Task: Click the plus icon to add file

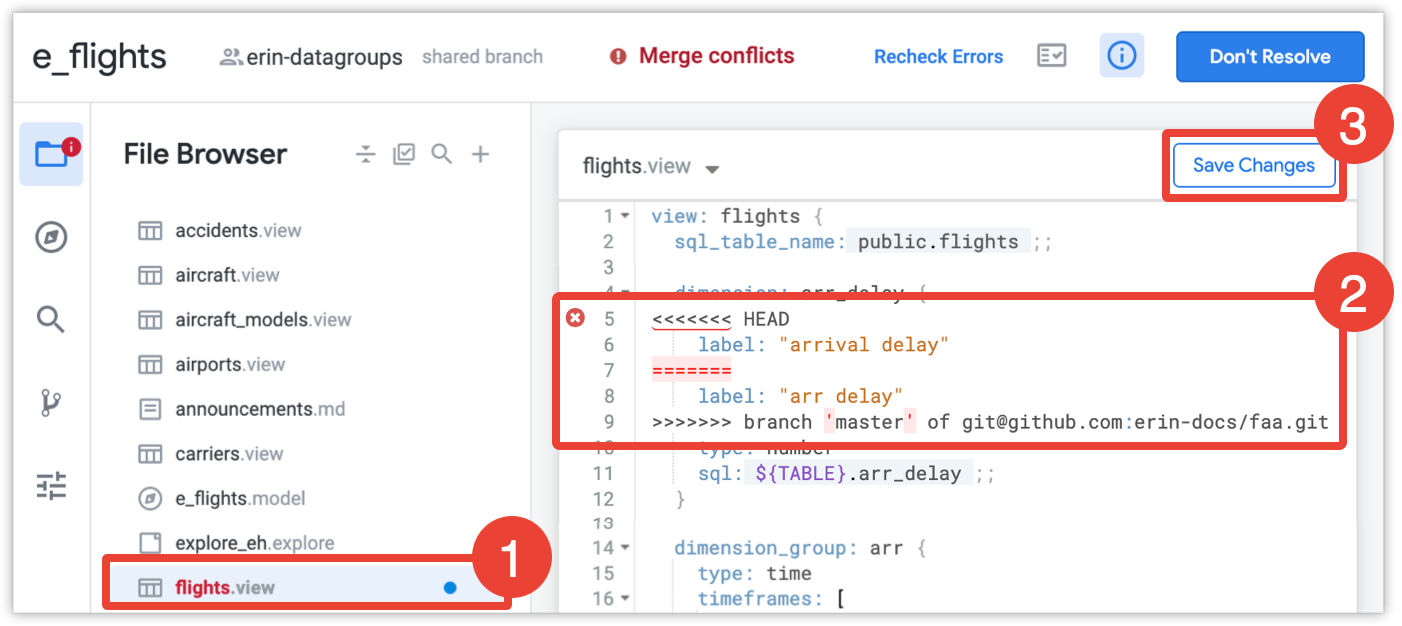Action: (x=481, y=154)
